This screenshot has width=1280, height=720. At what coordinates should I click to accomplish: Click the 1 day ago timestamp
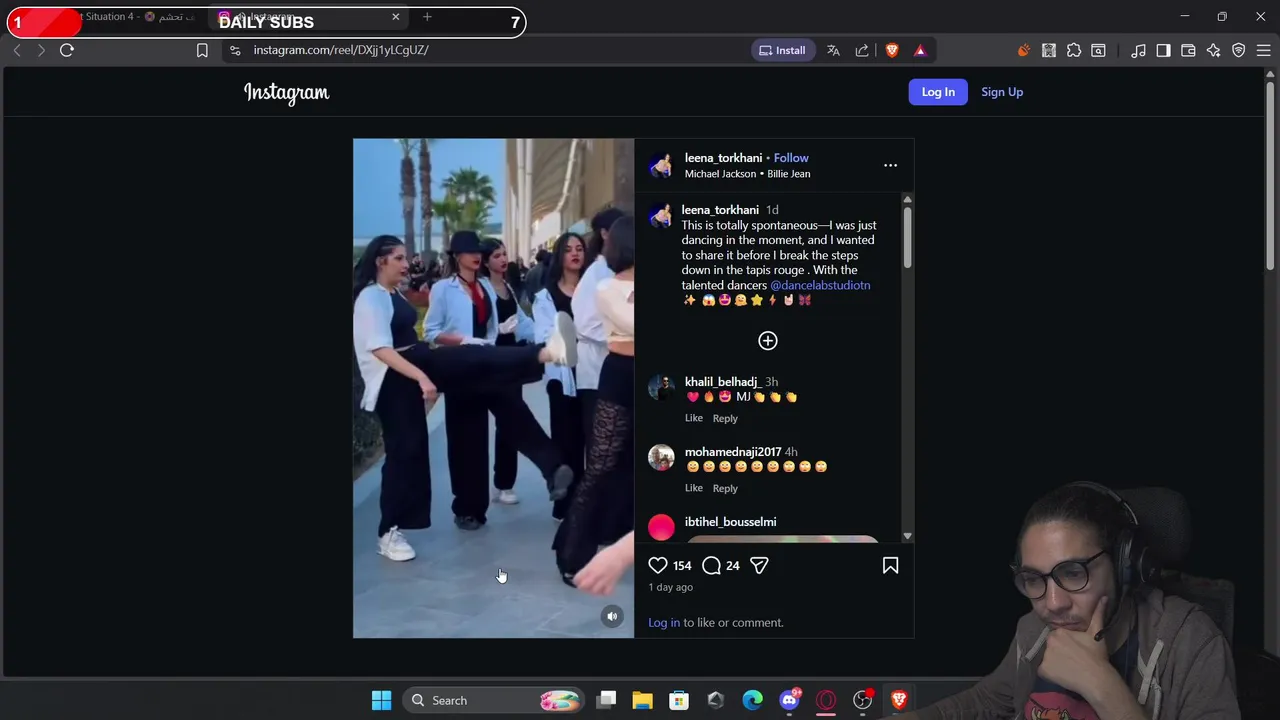[670, 587]
